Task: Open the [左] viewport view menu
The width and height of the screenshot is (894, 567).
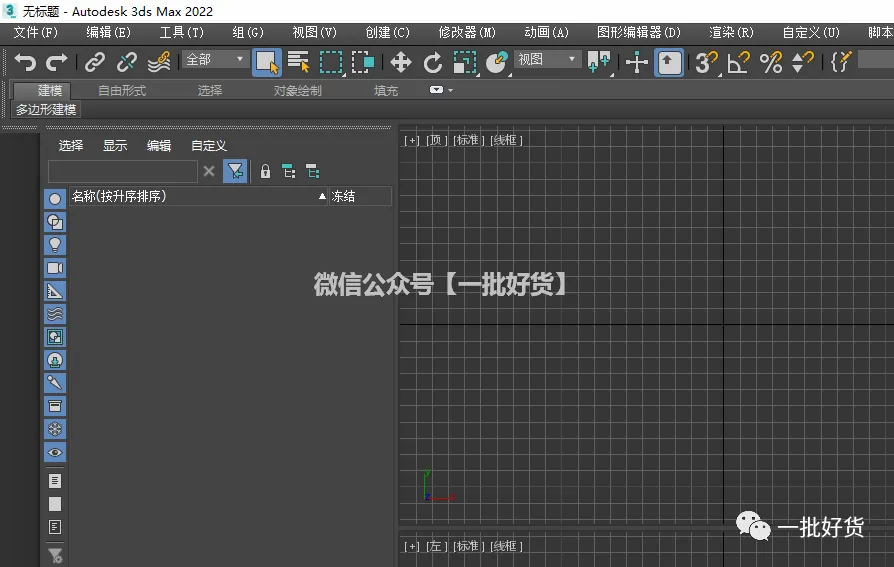Action: coord(436,546)
